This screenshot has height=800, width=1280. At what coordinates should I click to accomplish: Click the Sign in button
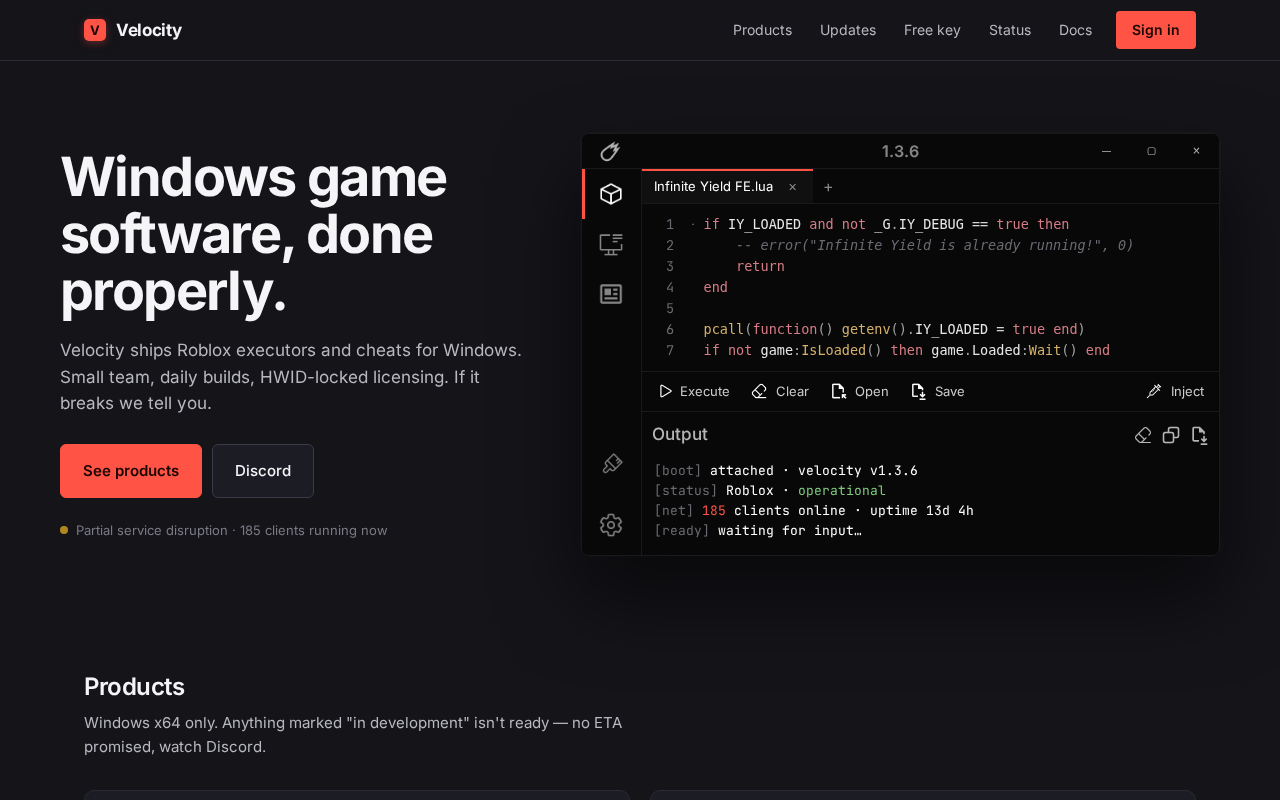1156,30
